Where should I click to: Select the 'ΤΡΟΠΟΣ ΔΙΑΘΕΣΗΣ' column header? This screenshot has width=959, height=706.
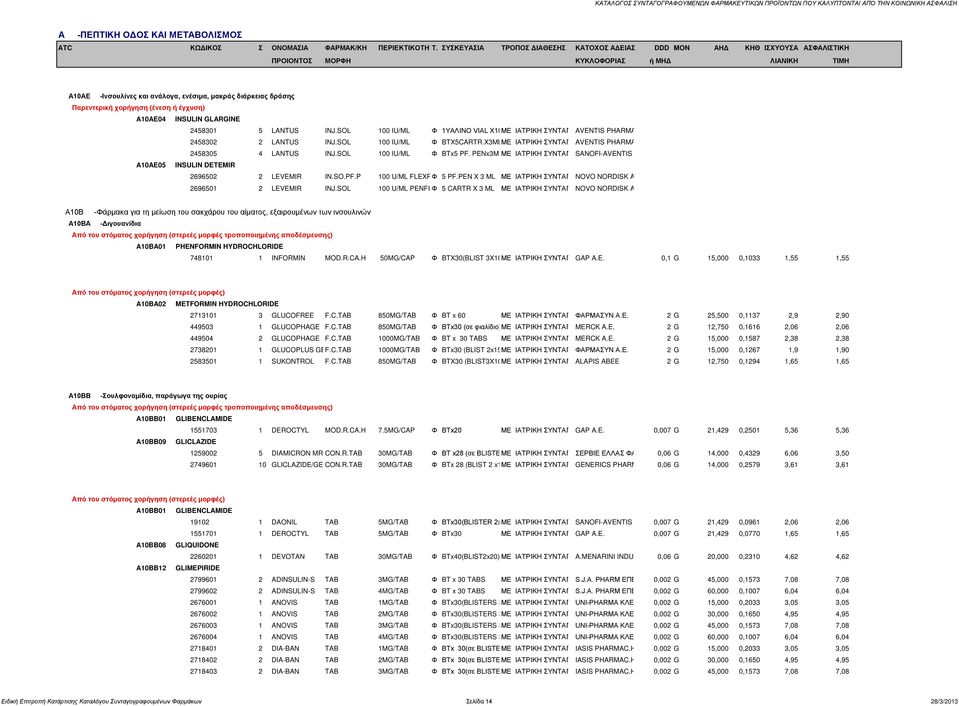click(x=533, y=48)
